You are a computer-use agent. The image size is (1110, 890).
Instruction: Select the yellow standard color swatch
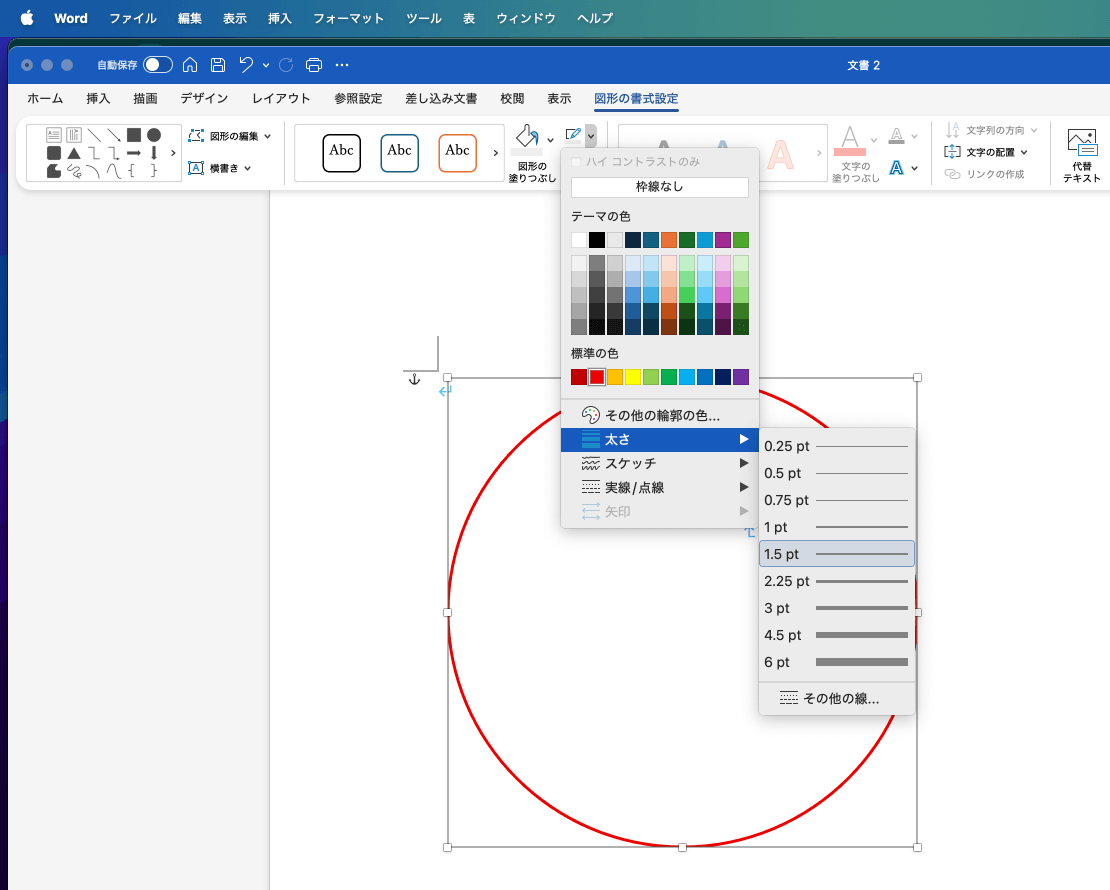click(x=633, y=377)
